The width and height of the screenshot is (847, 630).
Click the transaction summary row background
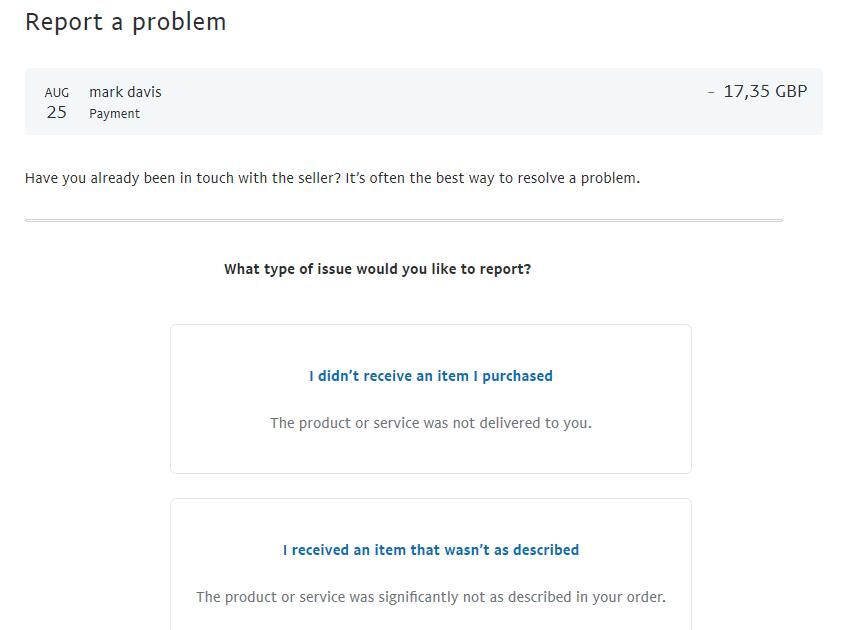[x=424, y=102]
